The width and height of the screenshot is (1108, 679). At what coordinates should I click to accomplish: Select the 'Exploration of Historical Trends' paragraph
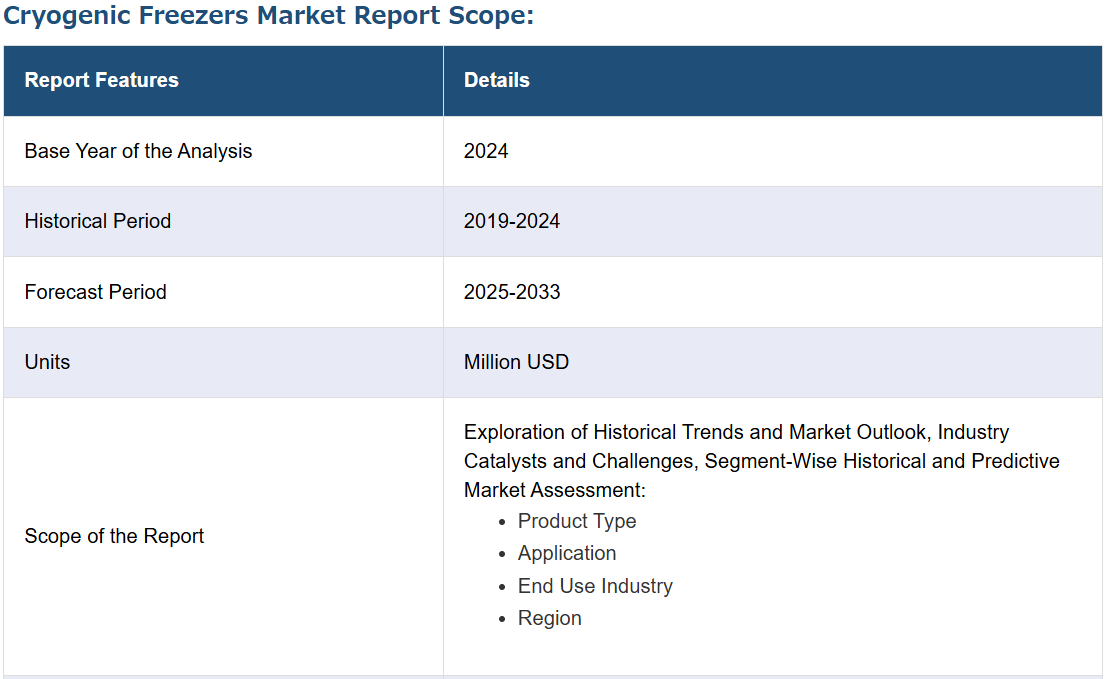pyautogui.click(x=762, y=461)
